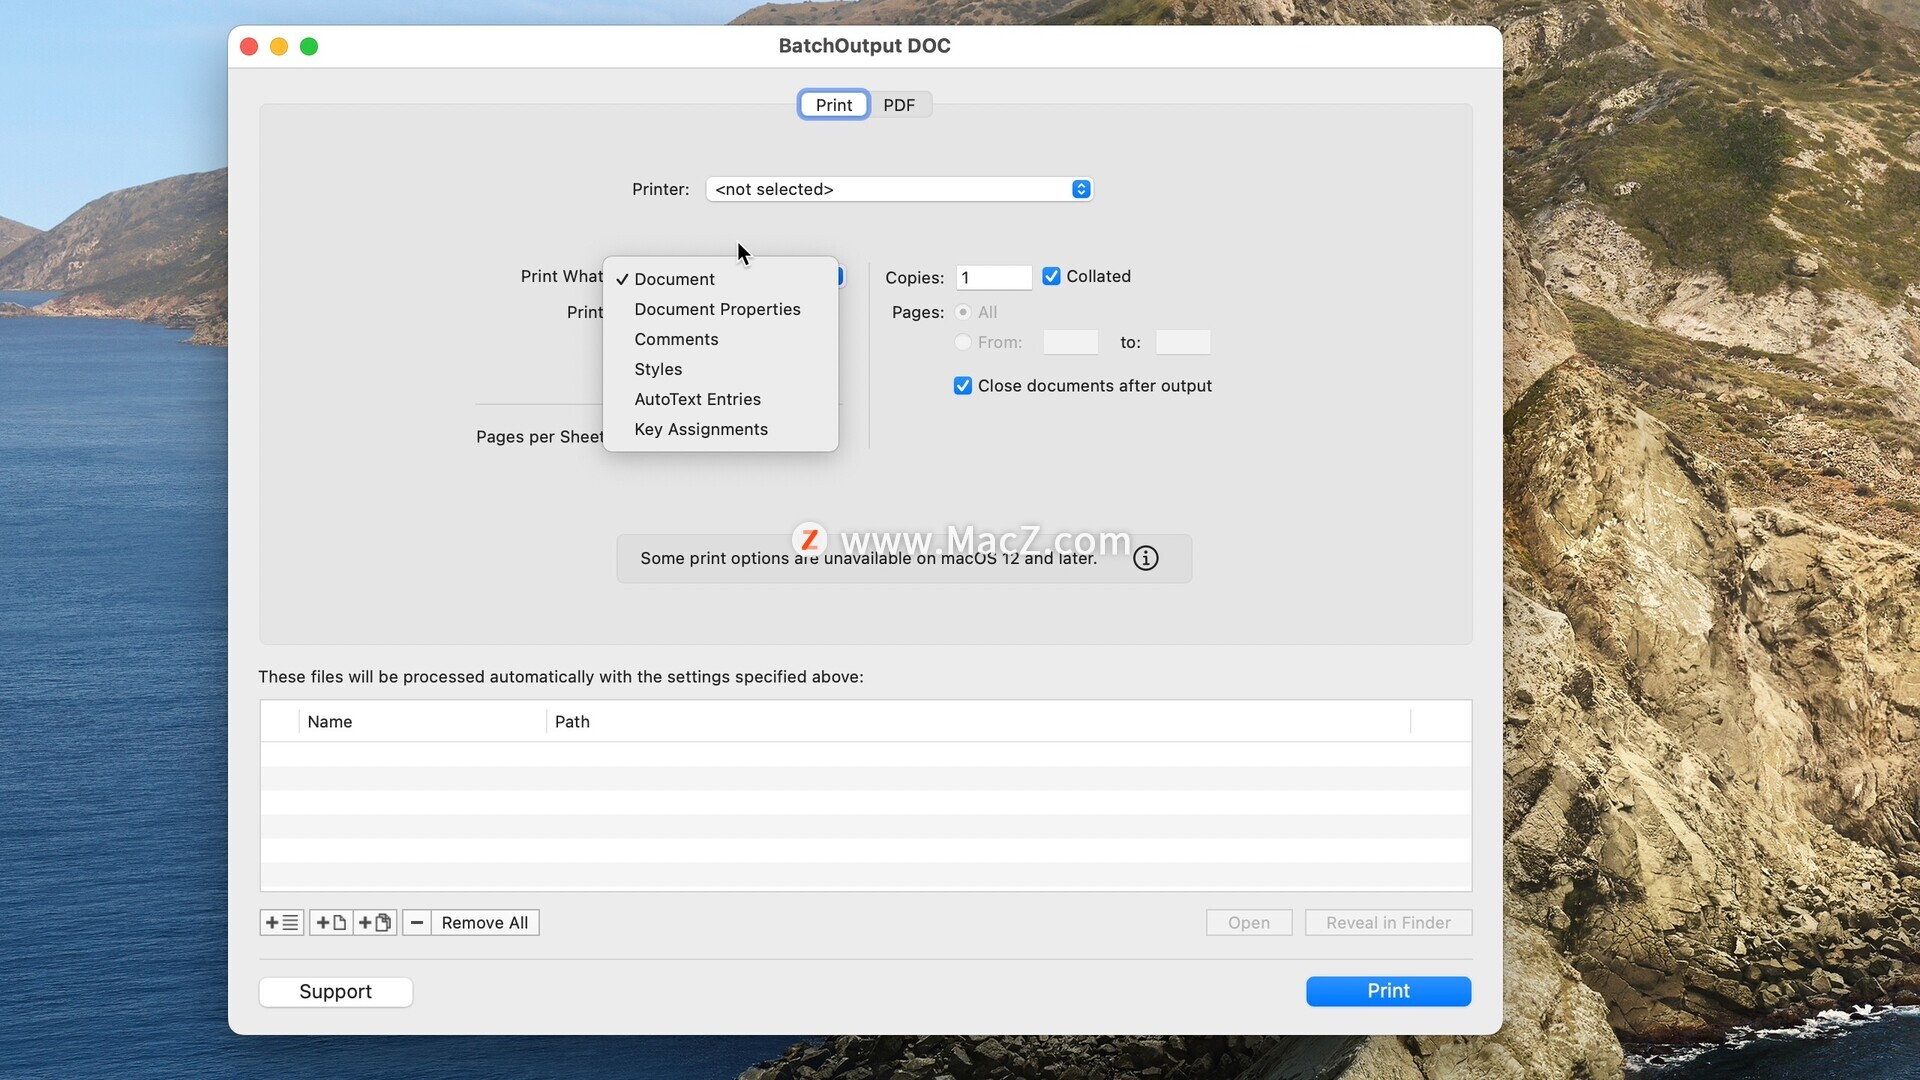Switch to the PDF tab
The image size is (1920, 1080).
pyautogui.click(x=899, y=105)
